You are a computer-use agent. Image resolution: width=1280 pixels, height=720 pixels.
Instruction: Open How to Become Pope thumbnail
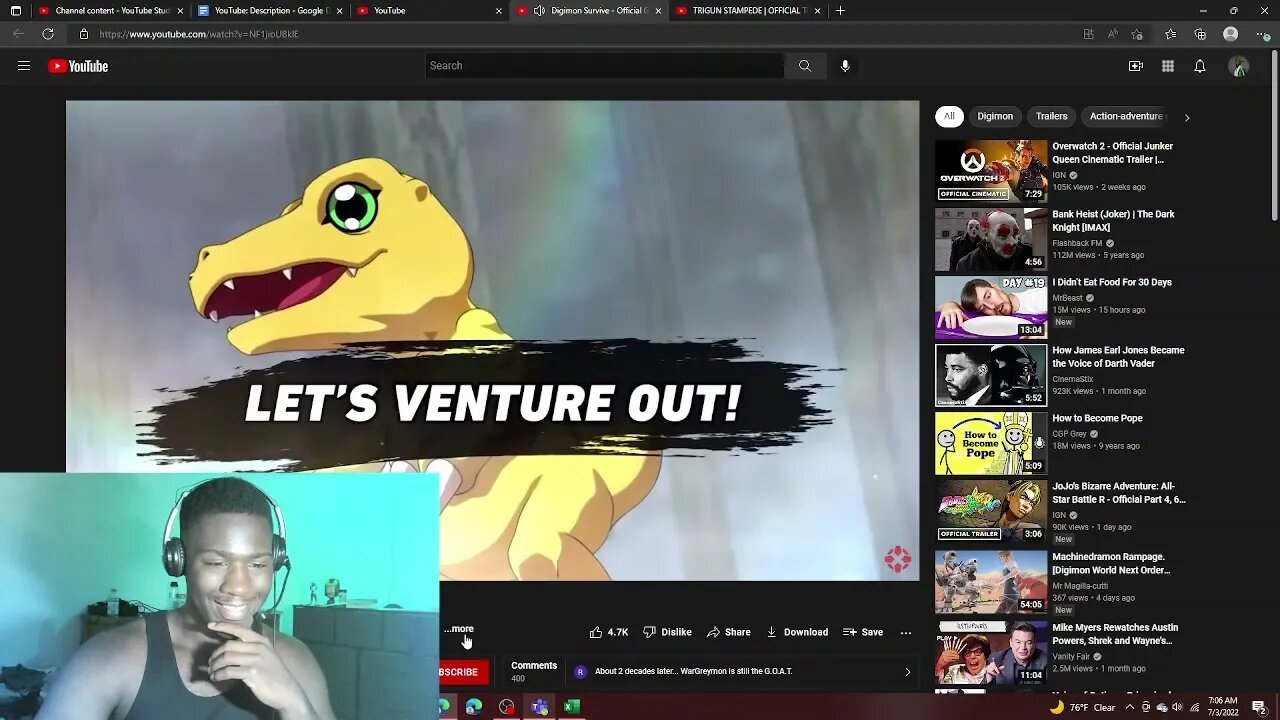coord(991,443)
